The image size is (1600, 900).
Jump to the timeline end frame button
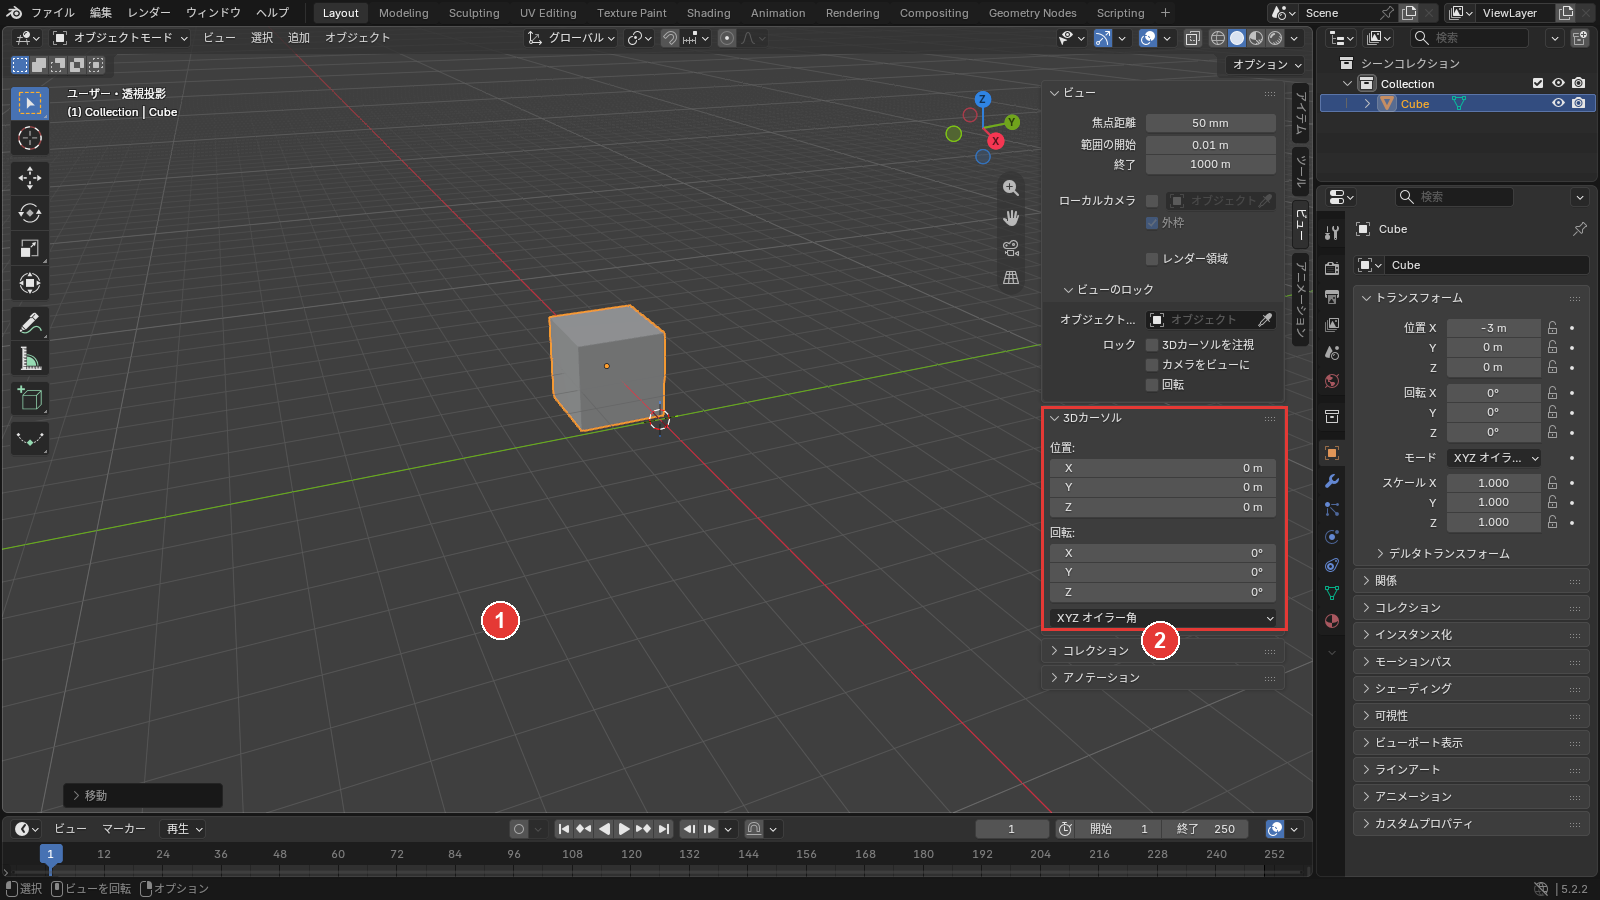point(664,829)
